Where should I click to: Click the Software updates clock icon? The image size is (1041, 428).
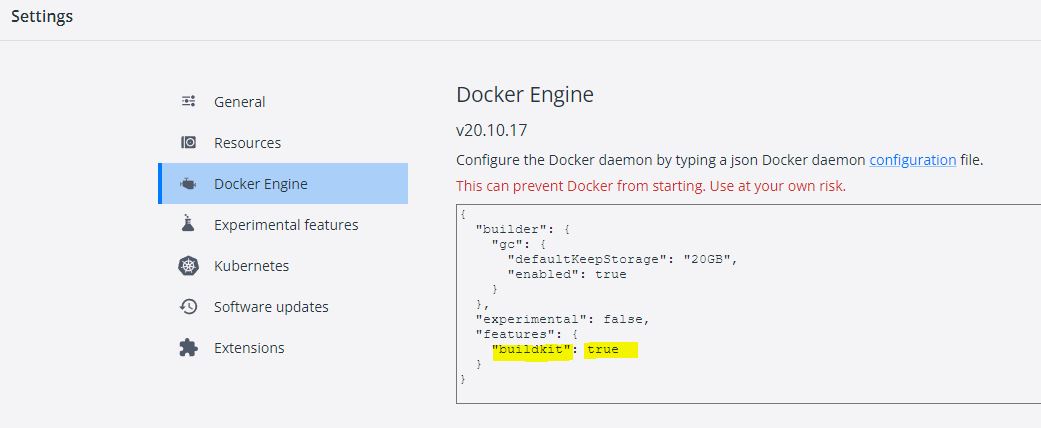(189, 307)
